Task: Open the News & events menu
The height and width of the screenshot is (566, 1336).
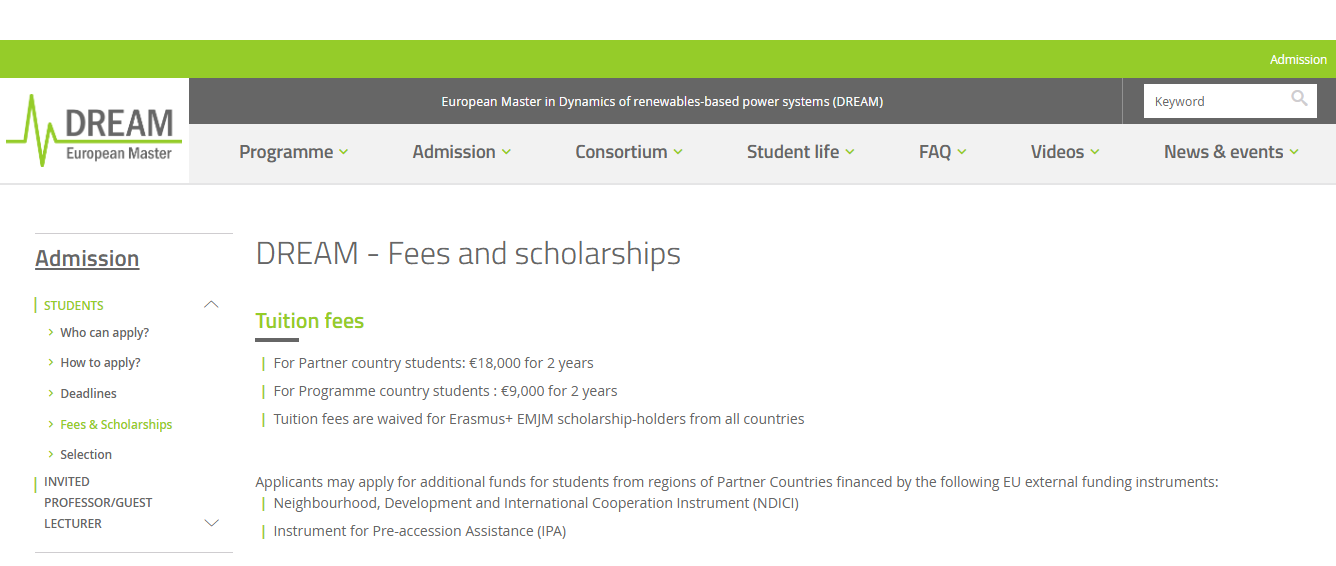Action: pyautogui.click(x=1231, y=152)
